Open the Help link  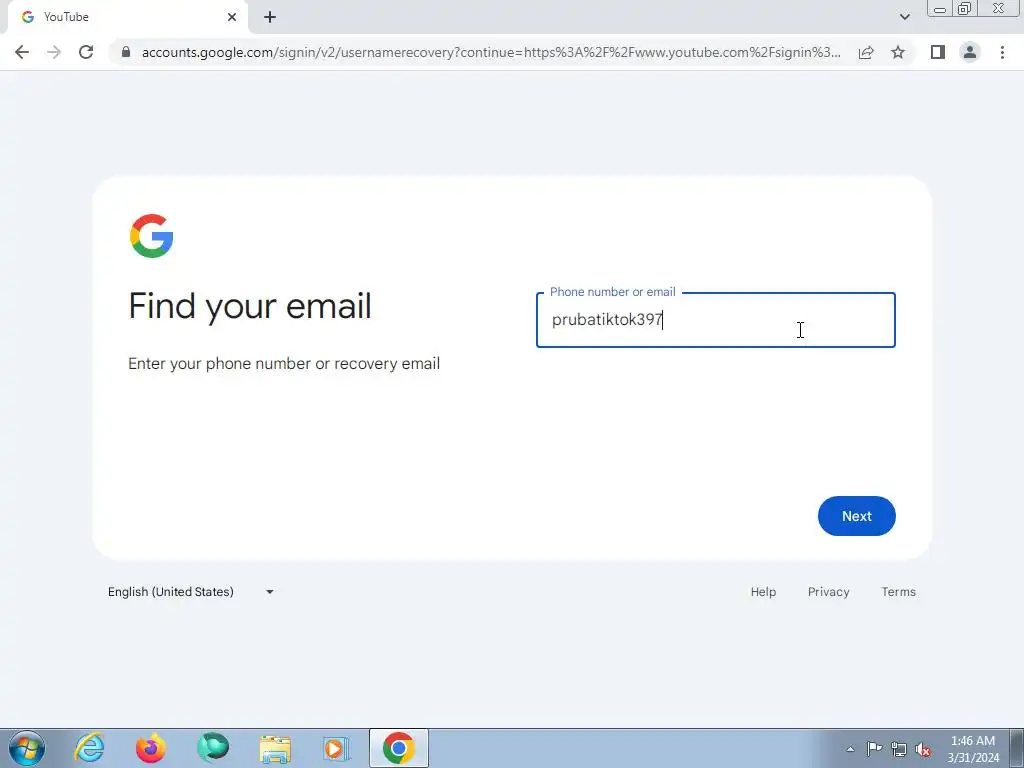click(763, 592)
